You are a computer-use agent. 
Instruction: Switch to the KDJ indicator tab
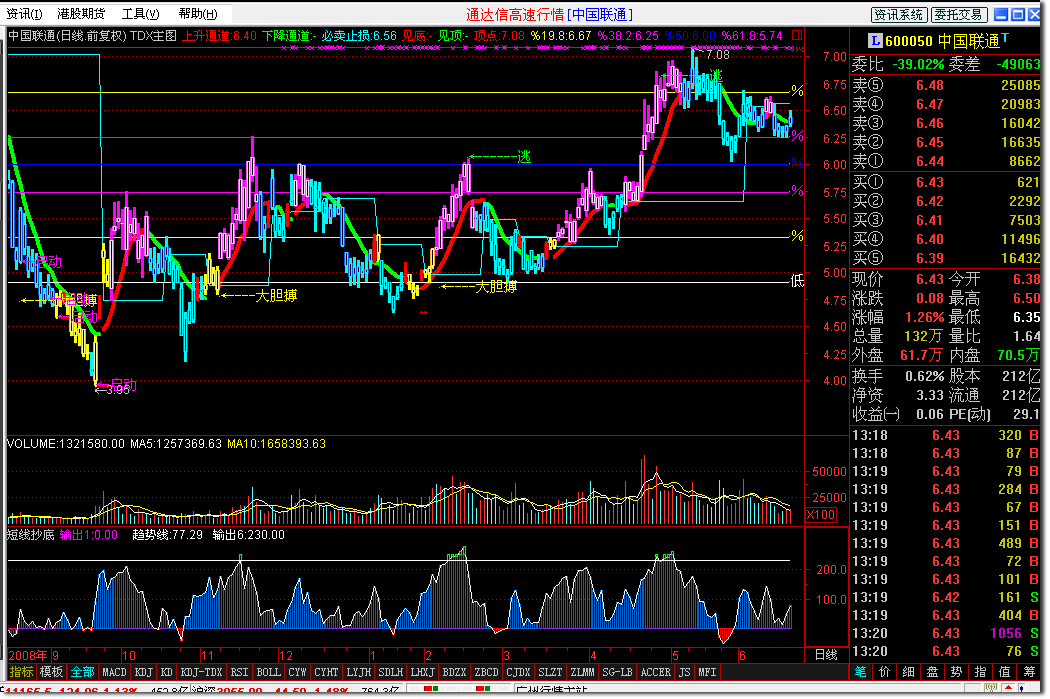[x=143, y=672]
